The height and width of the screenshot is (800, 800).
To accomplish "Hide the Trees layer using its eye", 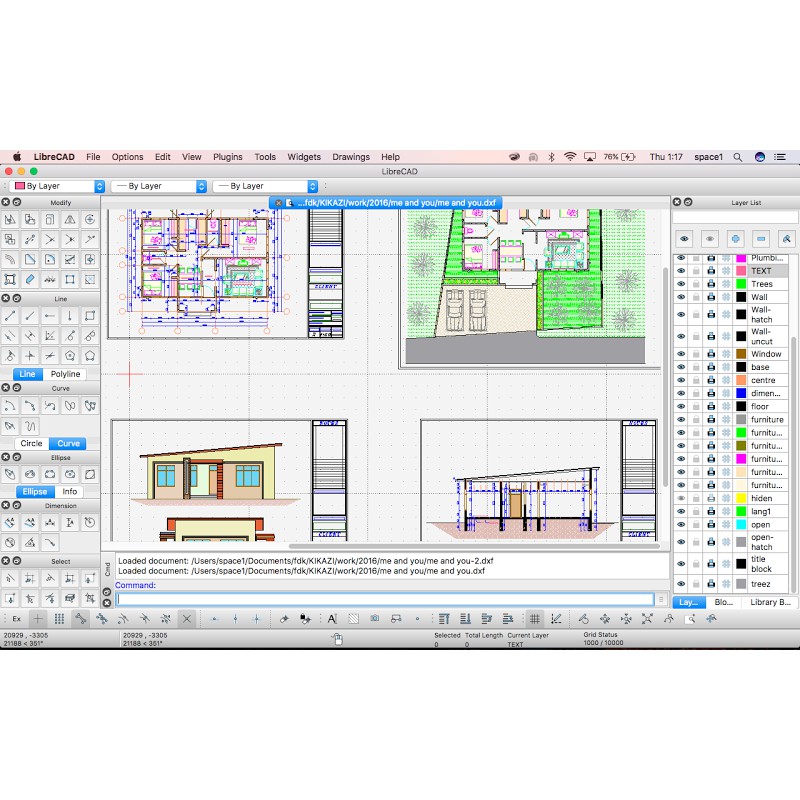I will coord(681,284).
